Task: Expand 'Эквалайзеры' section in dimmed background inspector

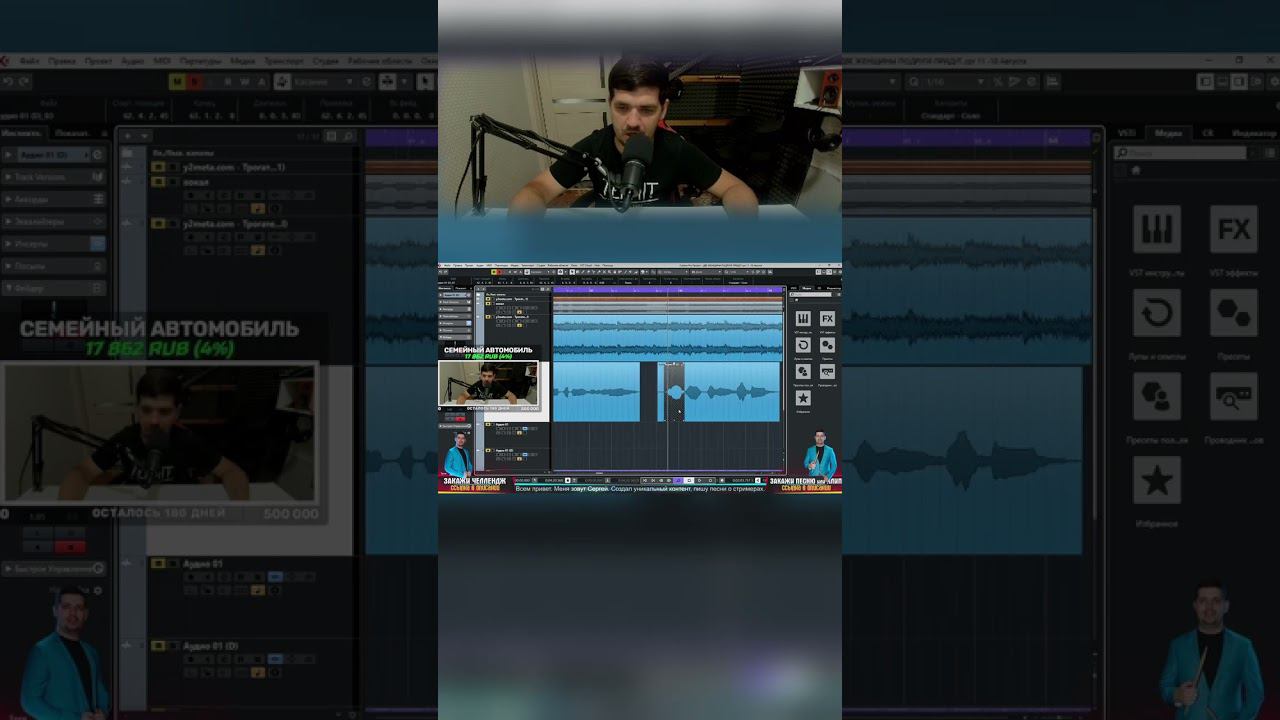Action: click(53, 221)
